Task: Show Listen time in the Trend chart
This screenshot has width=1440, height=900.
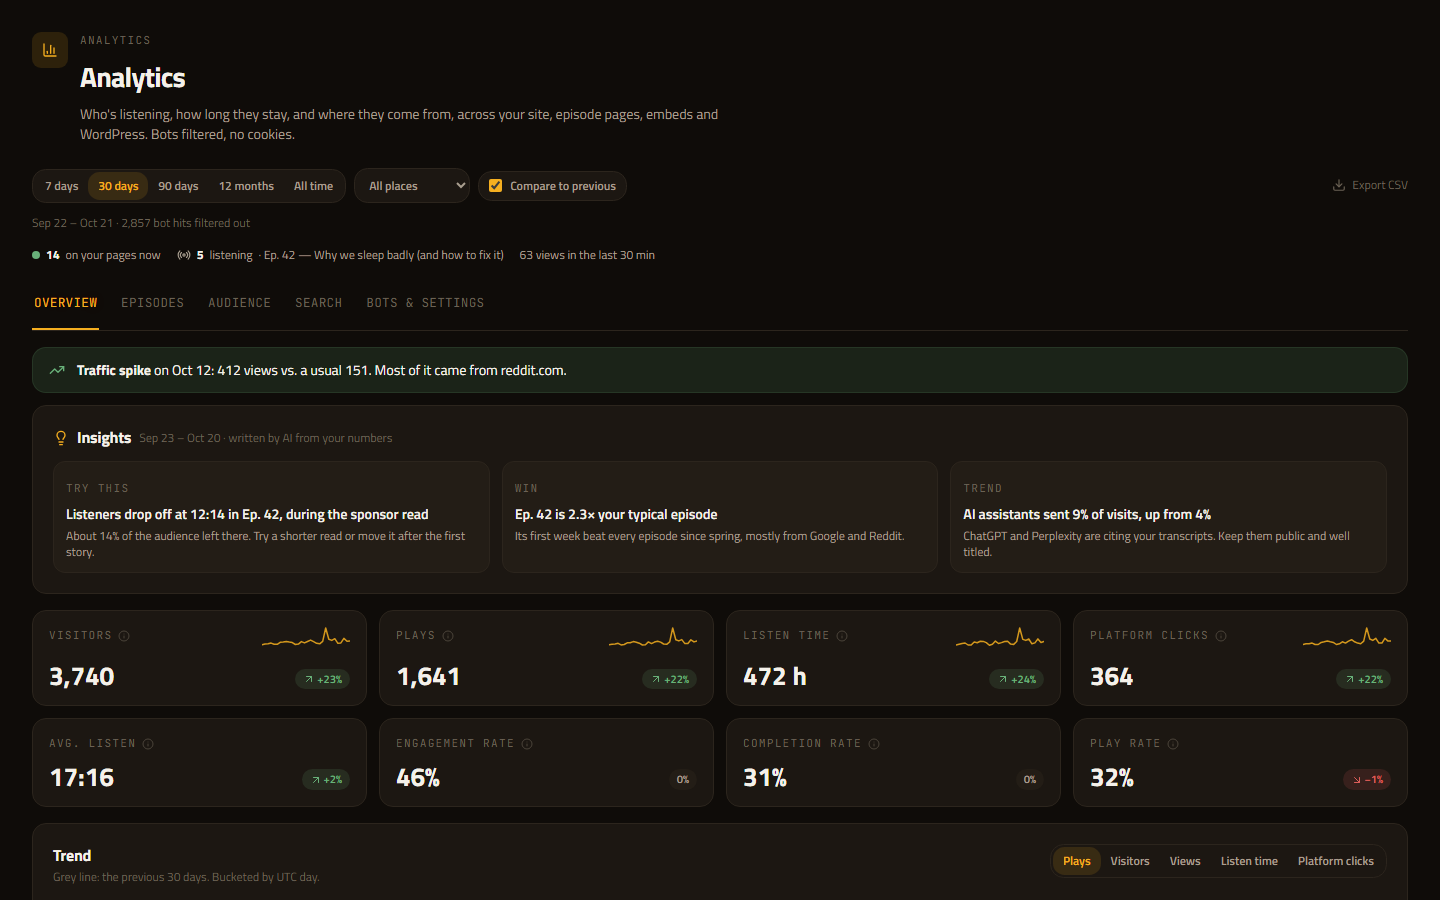Action: click(1249, 861)
